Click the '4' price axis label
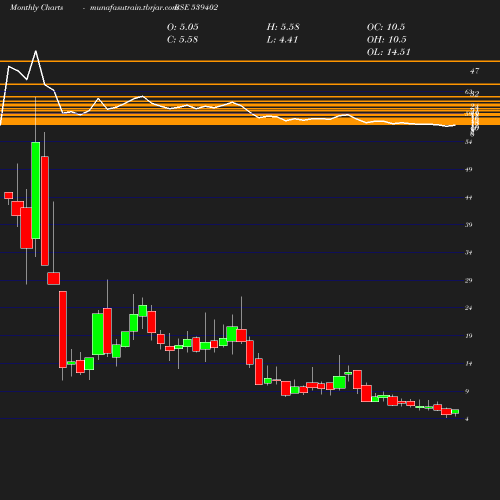Screen dimensions: 500x500 [x=467, y=419]
